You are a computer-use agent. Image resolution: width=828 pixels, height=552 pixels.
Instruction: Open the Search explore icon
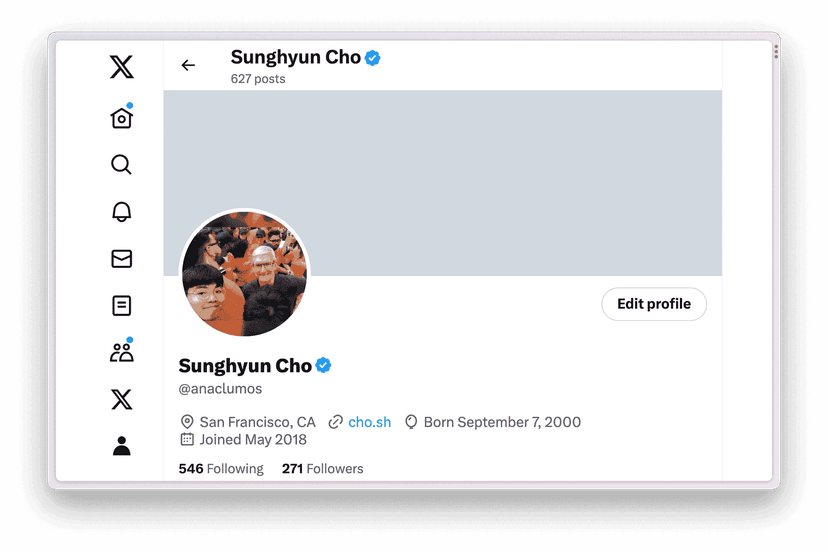pos(121,164)
